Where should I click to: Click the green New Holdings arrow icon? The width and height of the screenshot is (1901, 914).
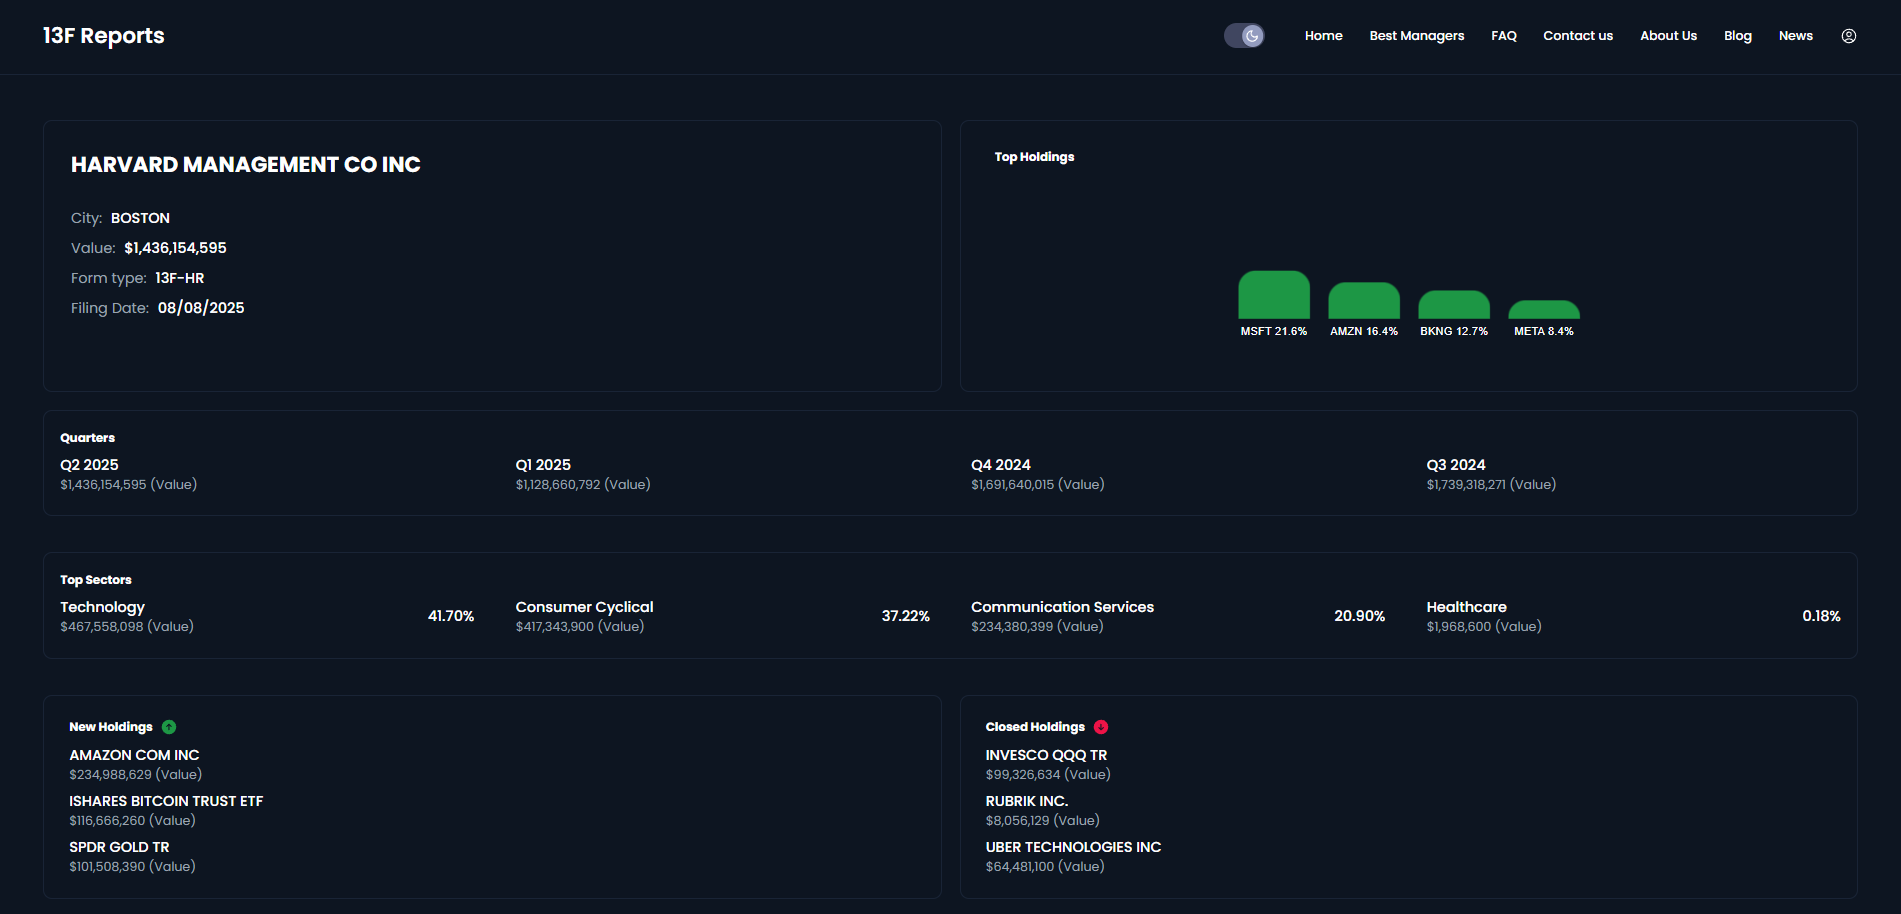(169, 727)
